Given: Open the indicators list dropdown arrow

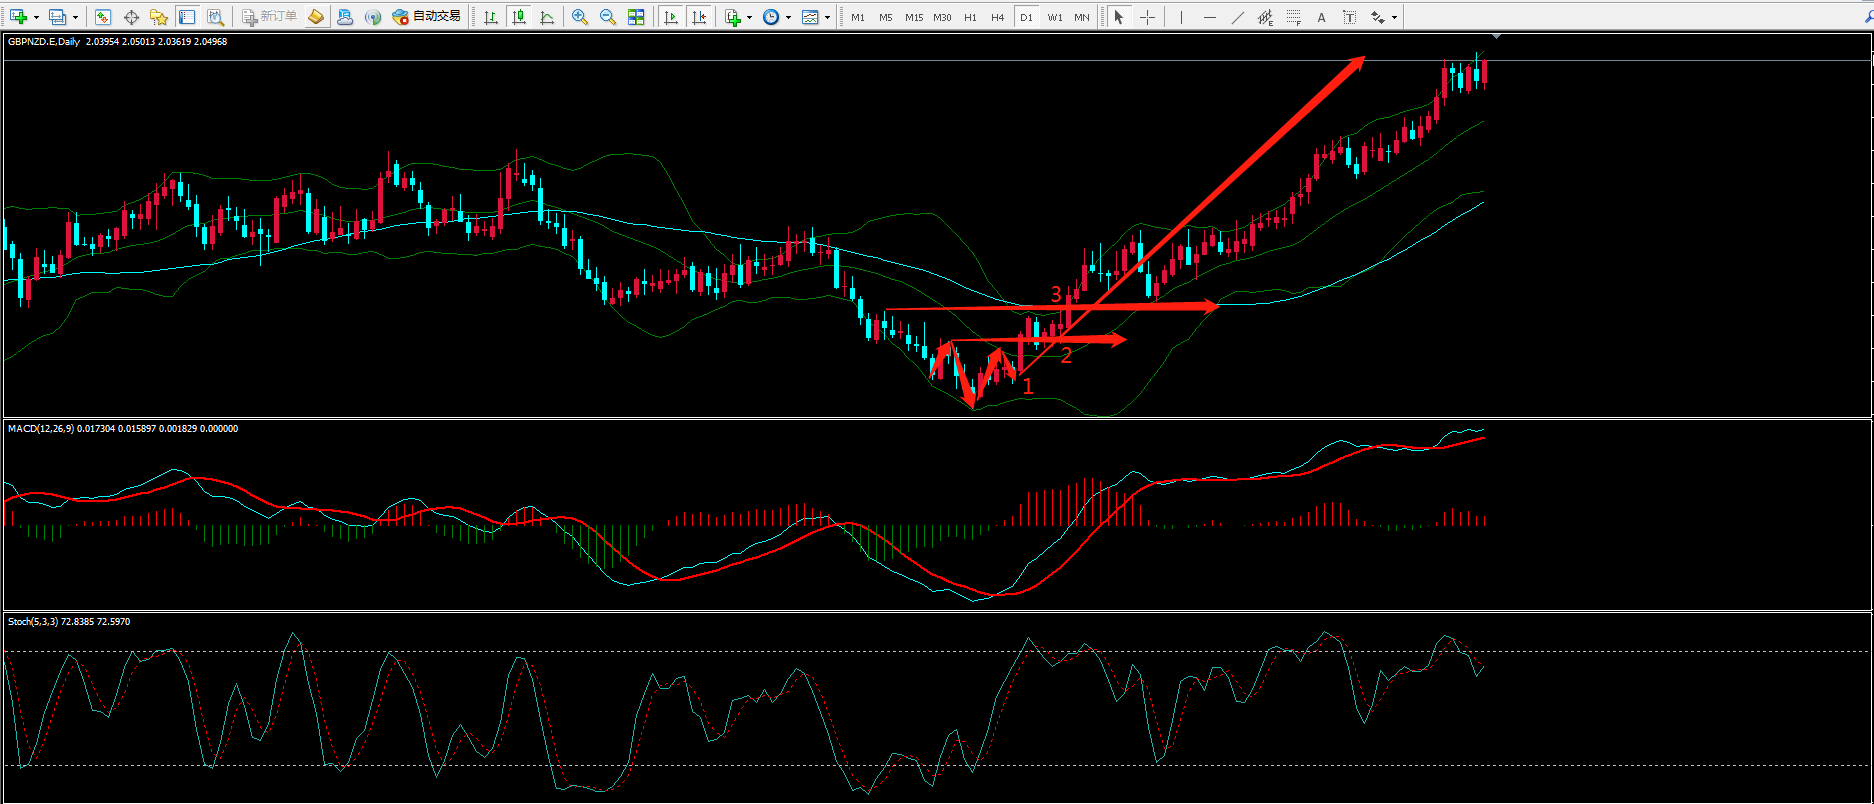Looking at the screenshot, I should (749, 17).
